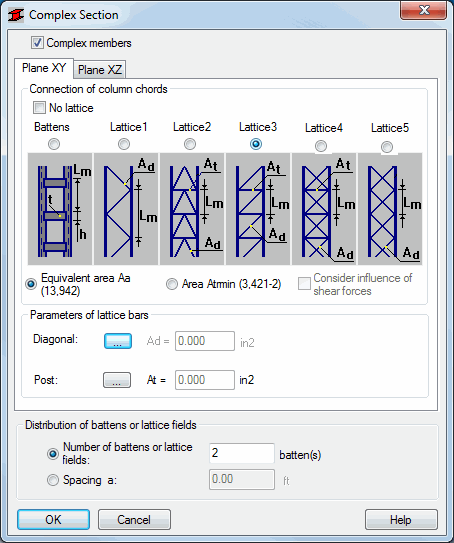This screenshot has width=454, height=543.
Task: Click the At area input field
Action: (x=205, y=380)
